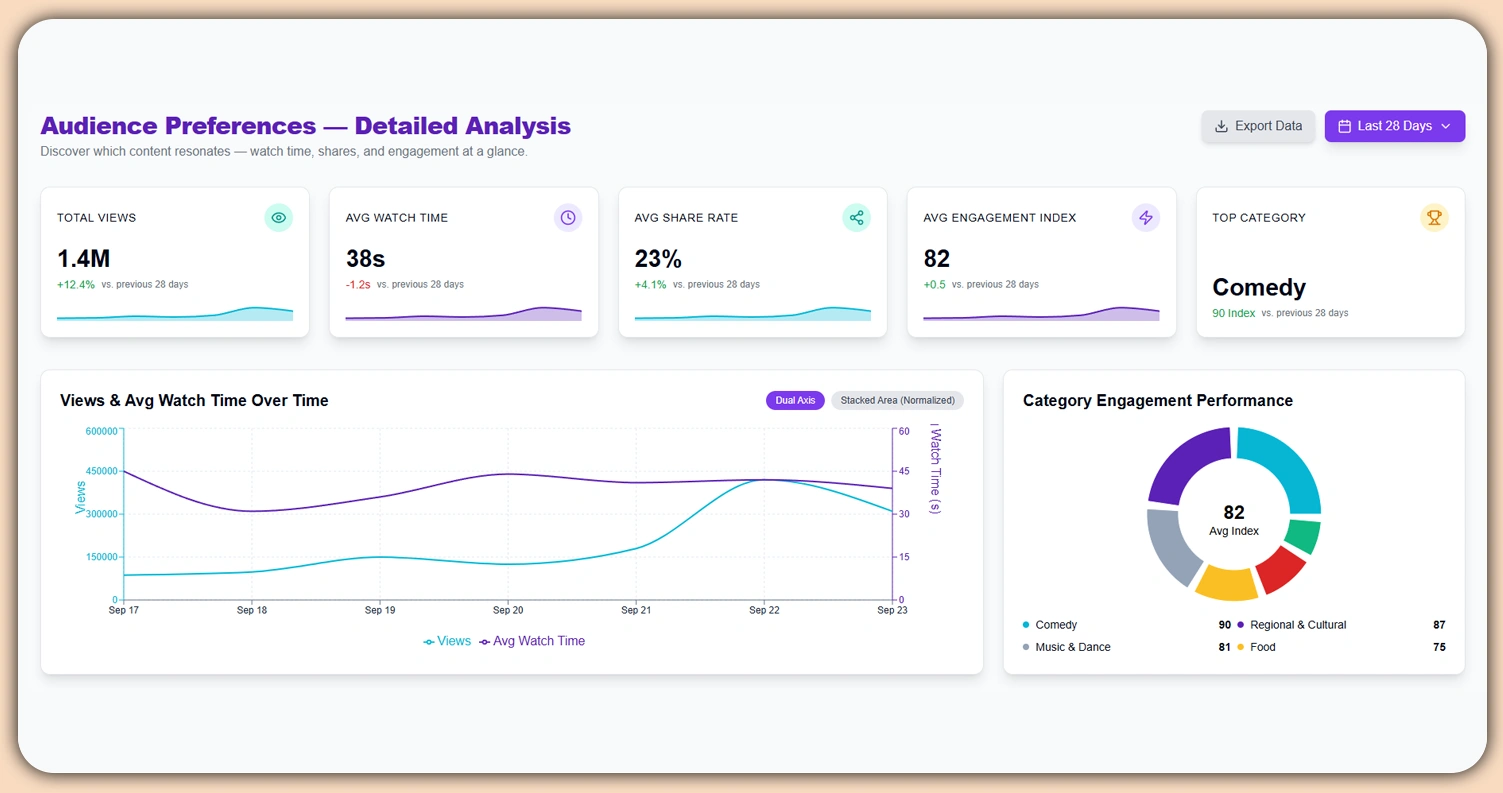The width and height of the screenshot is (1503, 793).
Task: Click the trophy icon on Top Category card
Action: point(1434,217)
